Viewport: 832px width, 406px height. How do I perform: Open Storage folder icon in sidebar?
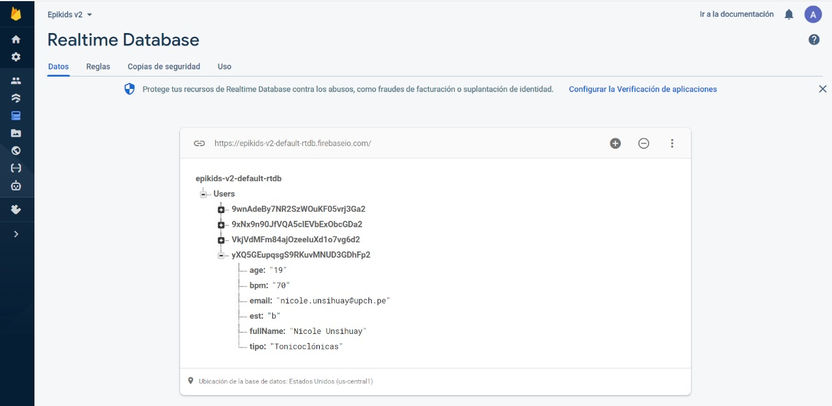pos(16,133)
